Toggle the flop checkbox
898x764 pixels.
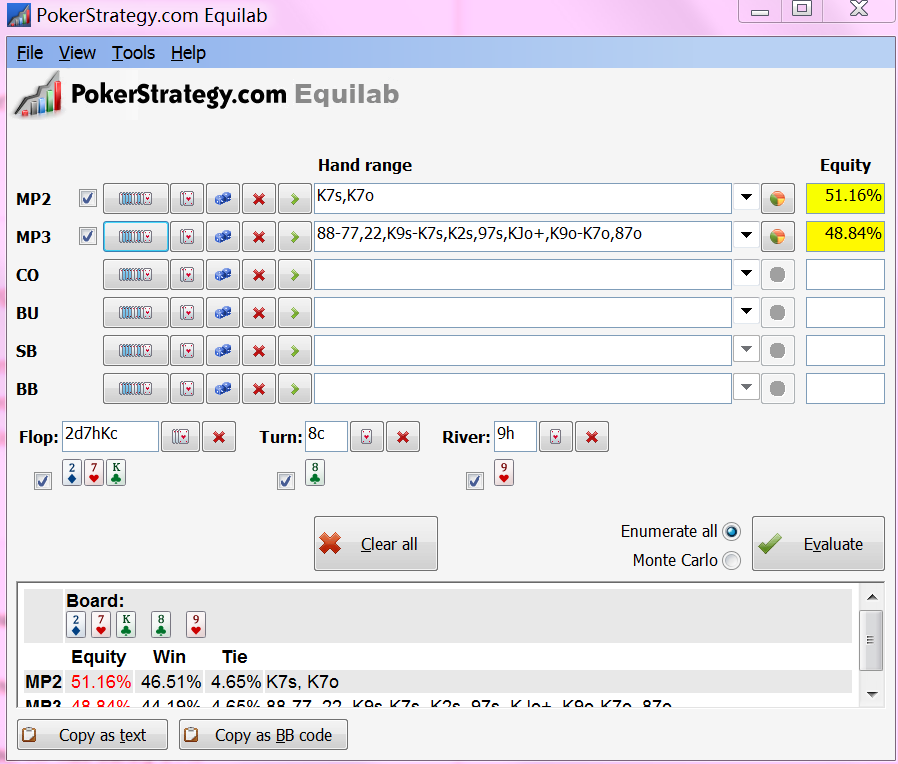[43, 481]
